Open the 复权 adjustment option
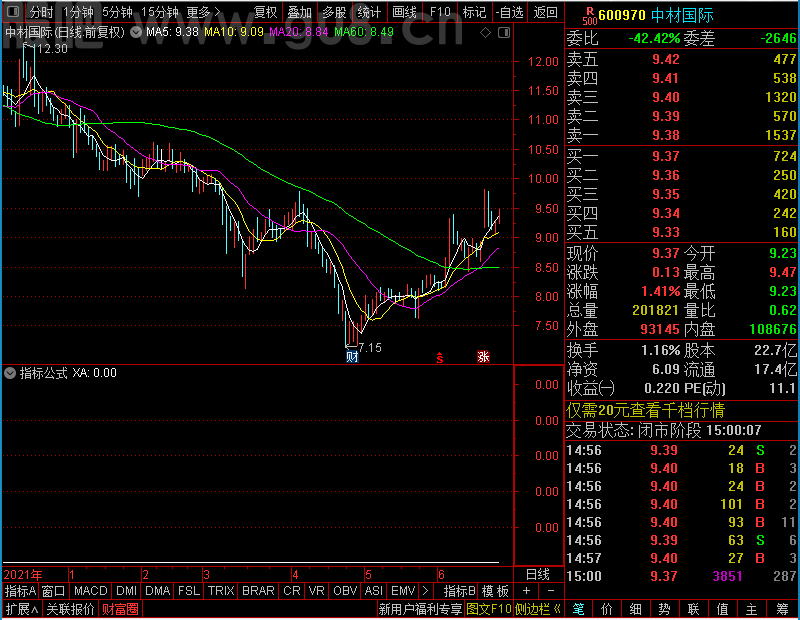This screenshot has width=800, height=620. coord(265,12)
